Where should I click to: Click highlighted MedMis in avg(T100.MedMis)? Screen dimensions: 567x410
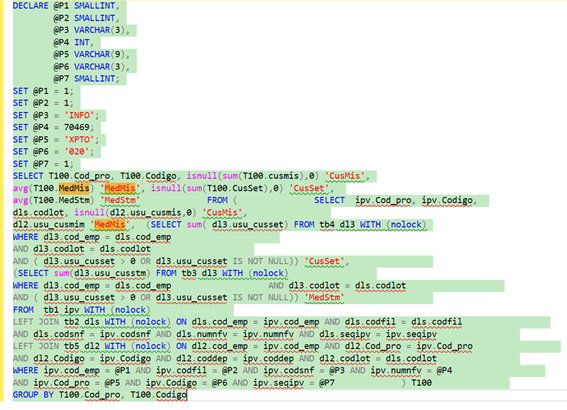[74, 188]
